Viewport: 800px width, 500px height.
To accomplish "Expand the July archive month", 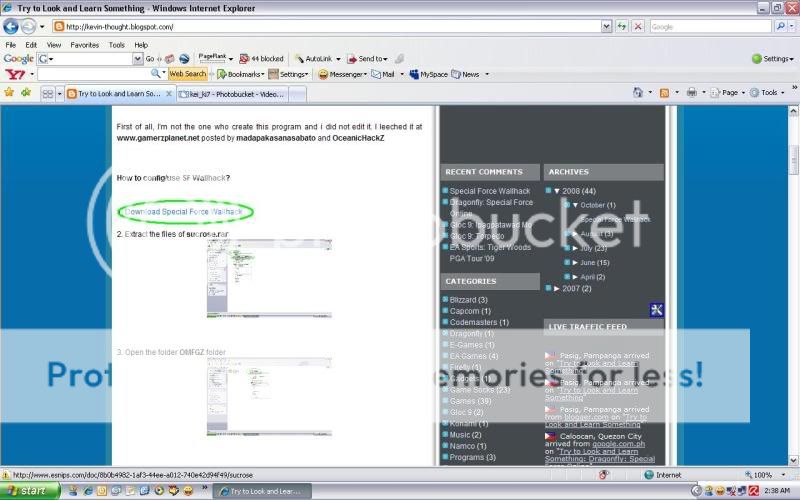I will coord(575,248).
